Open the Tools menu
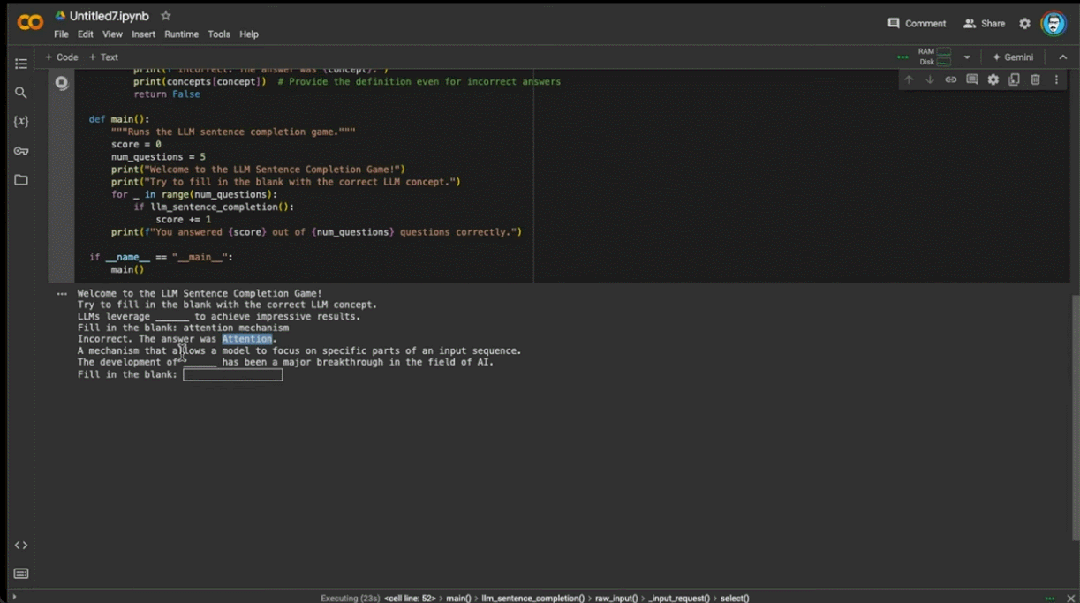This screenshot has height=603, width=1080. (219, 34)
